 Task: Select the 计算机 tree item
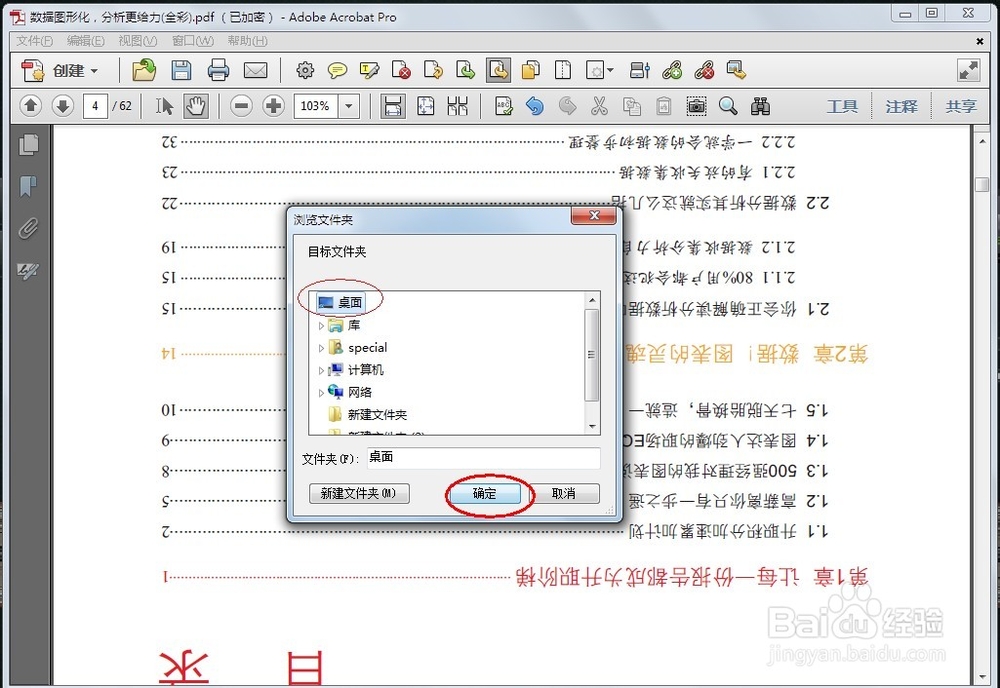pyautogui.click(x=355, y=370)
